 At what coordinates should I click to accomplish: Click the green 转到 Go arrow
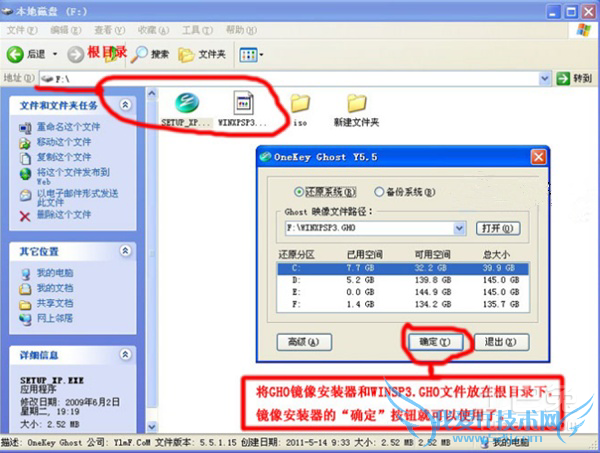coord(563,78)
